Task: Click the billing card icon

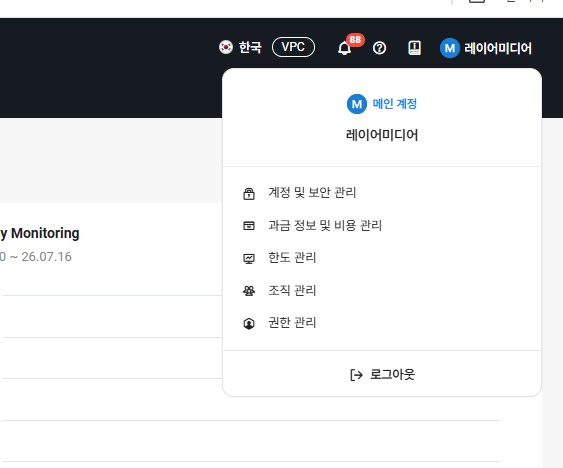Action: pos(249,226)
